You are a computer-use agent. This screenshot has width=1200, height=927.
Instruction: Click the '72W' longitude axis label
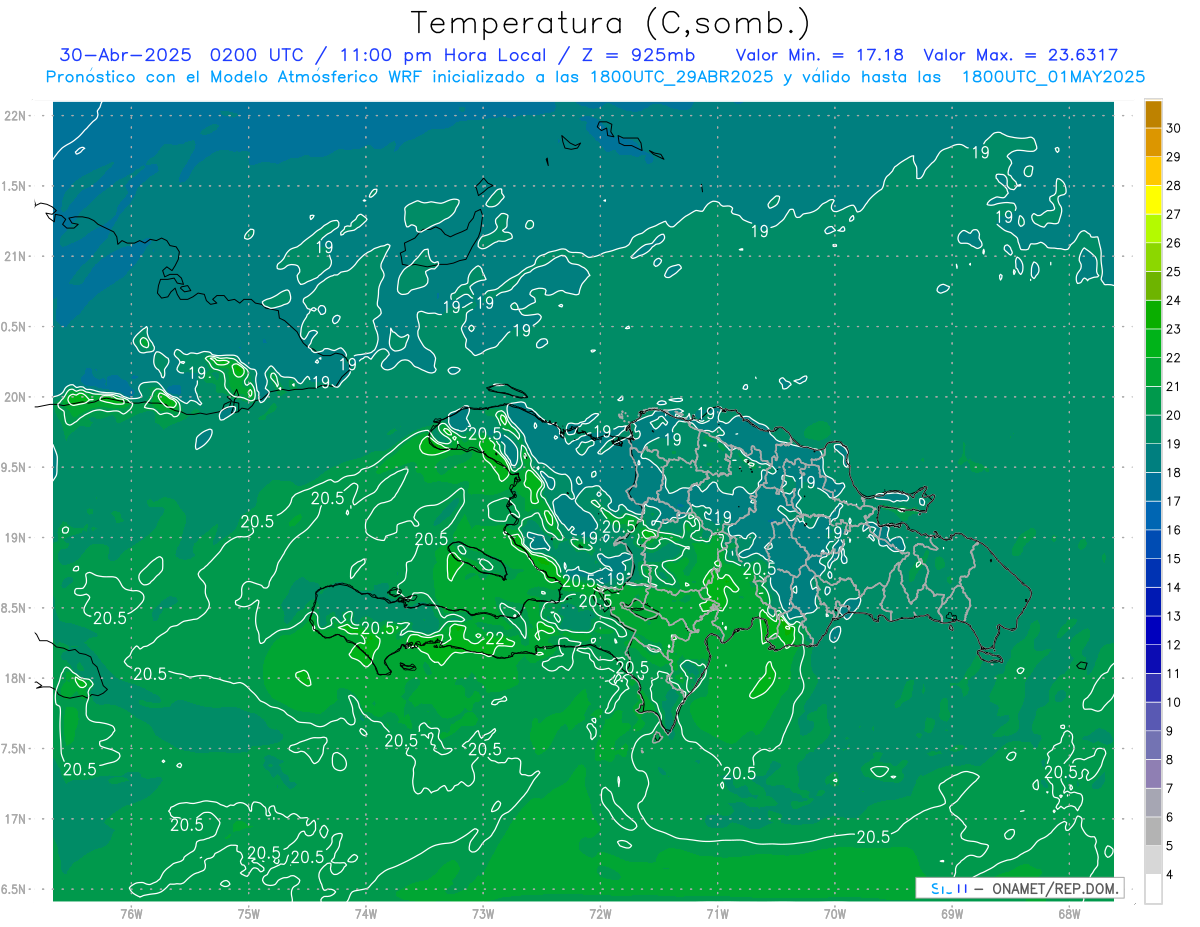(600, 914)
